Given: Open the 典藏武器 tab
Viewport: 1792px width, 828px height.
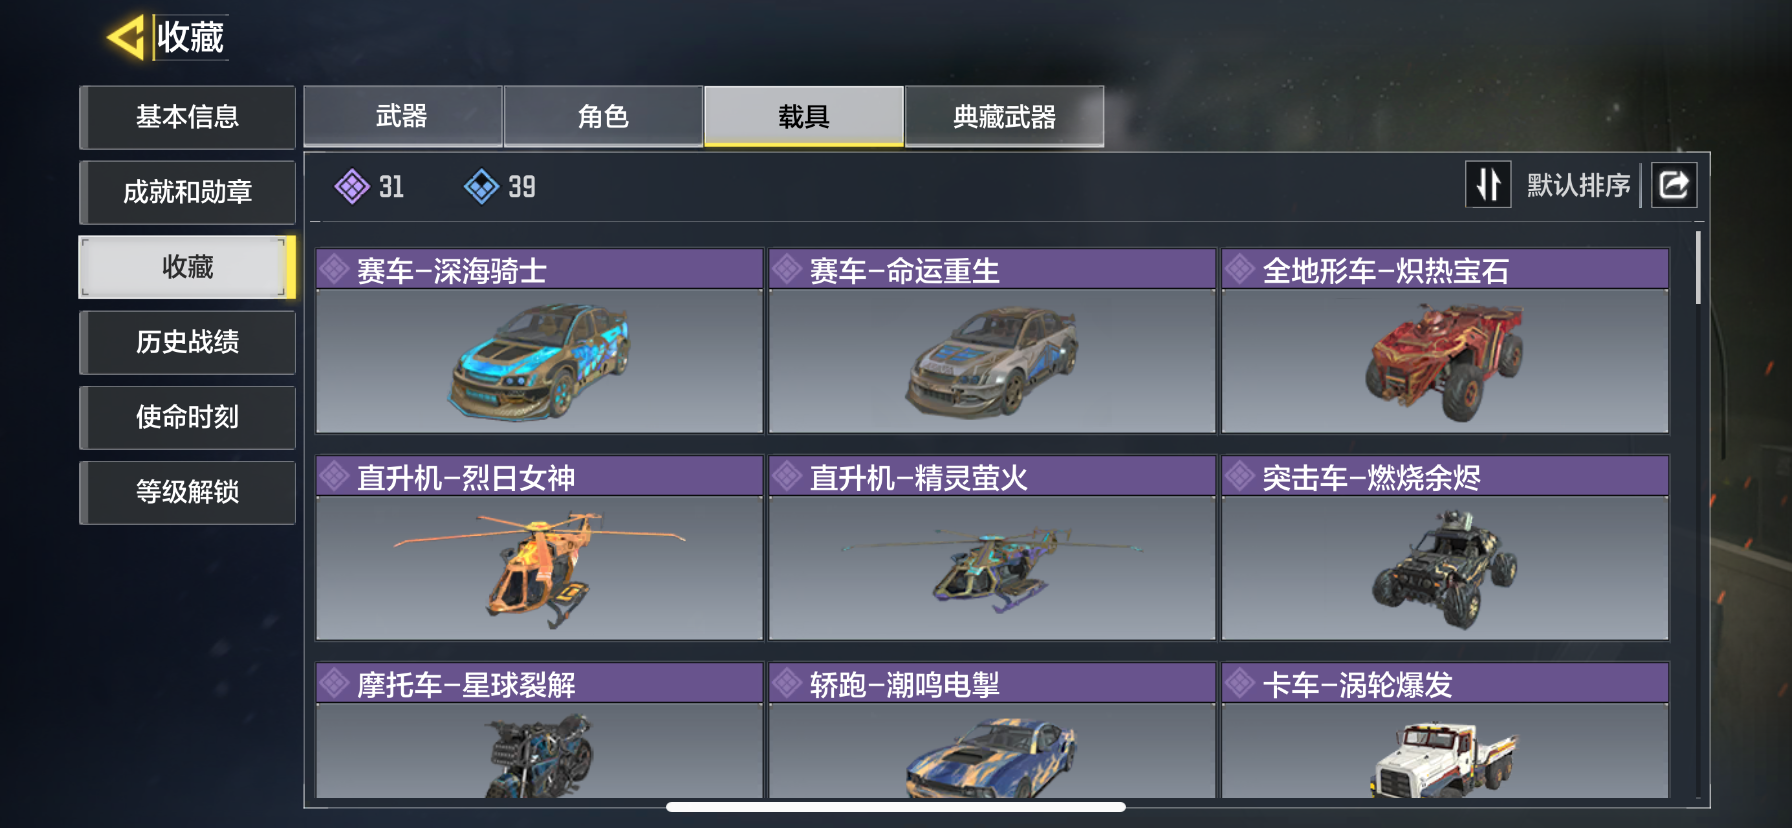Looking at the screenshot, I should 1004,117.
